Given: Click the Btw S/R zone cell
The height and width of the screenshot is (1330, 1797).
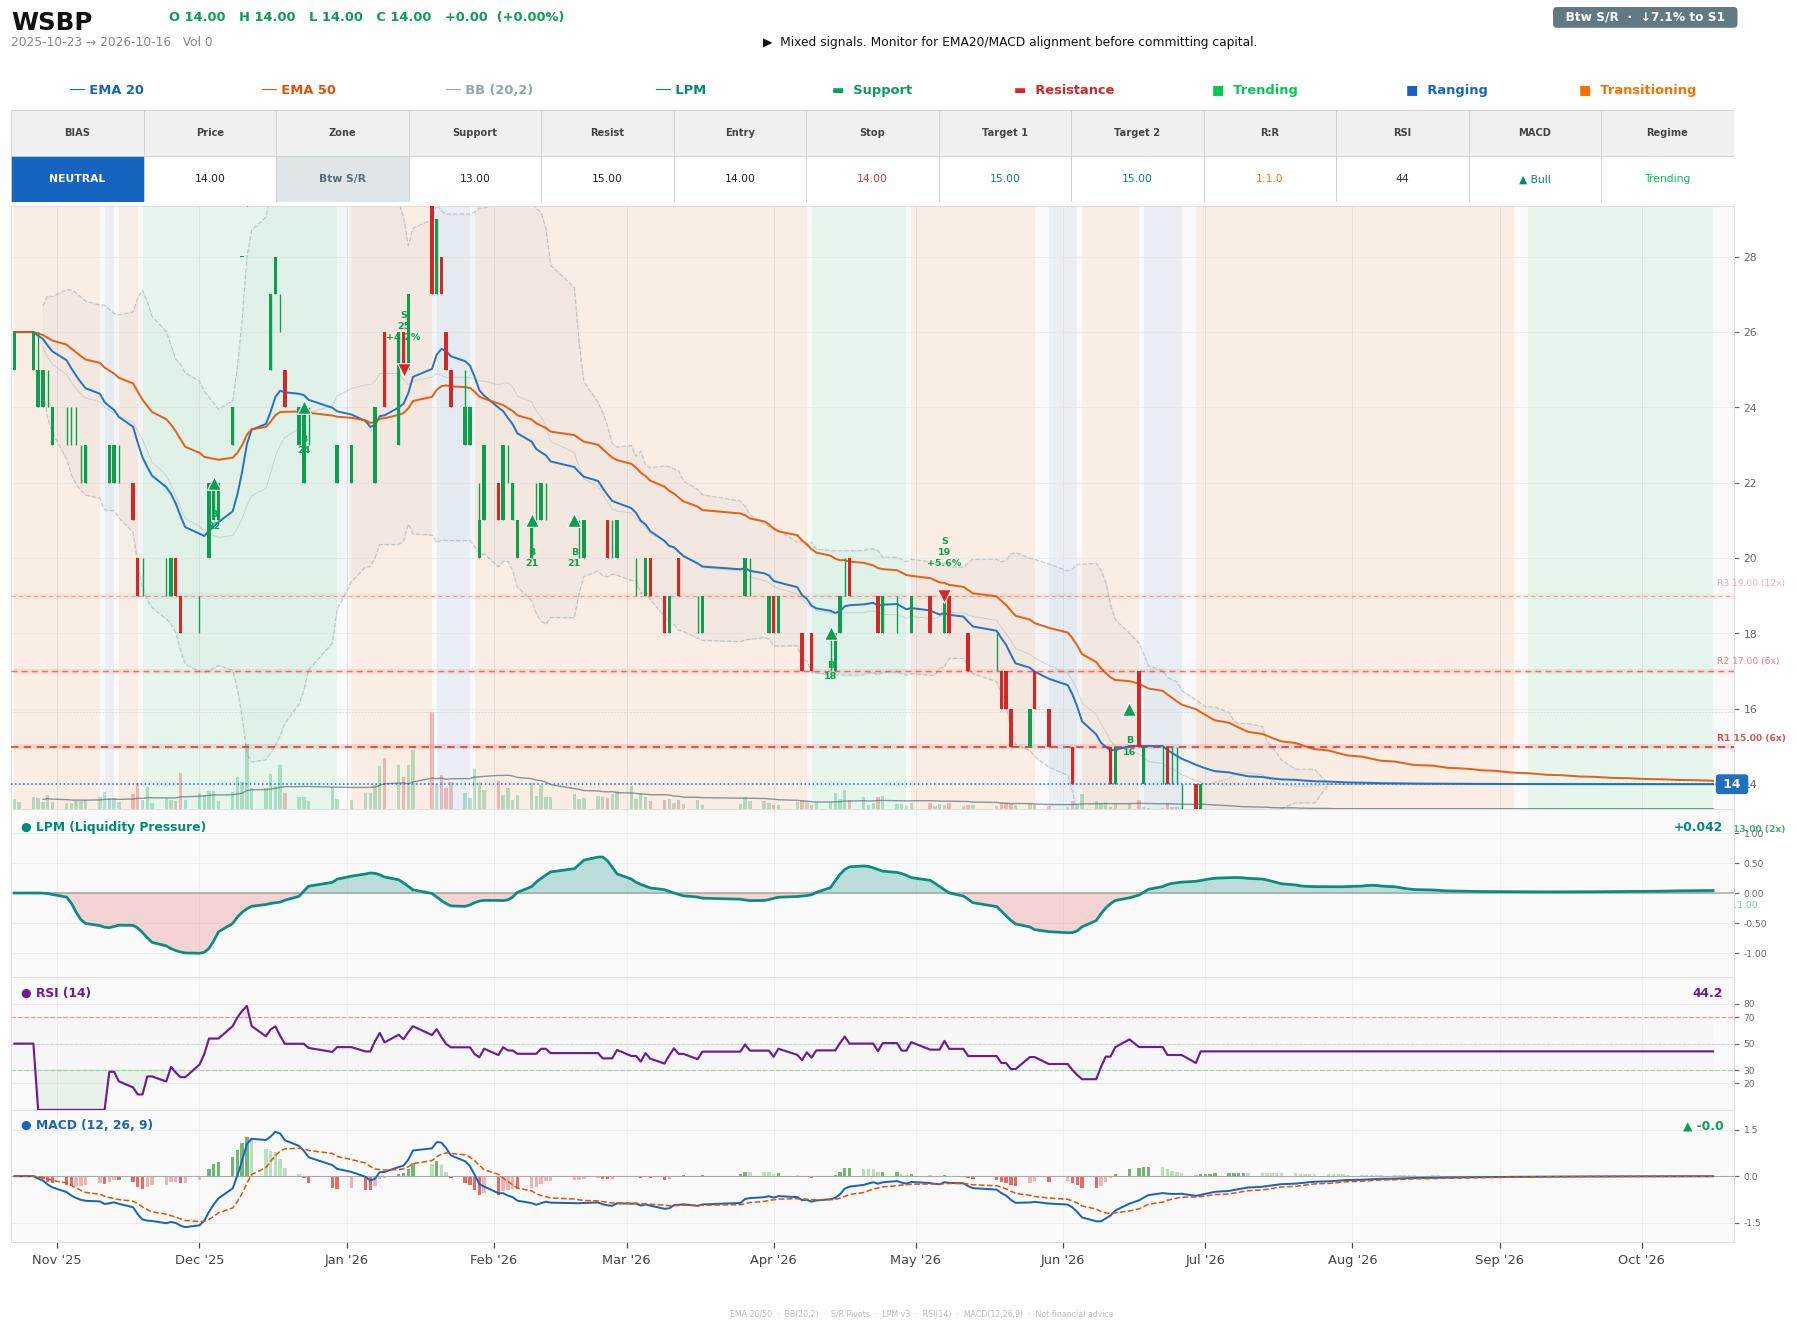Looking at the screenshot, I should coord(342,179).
